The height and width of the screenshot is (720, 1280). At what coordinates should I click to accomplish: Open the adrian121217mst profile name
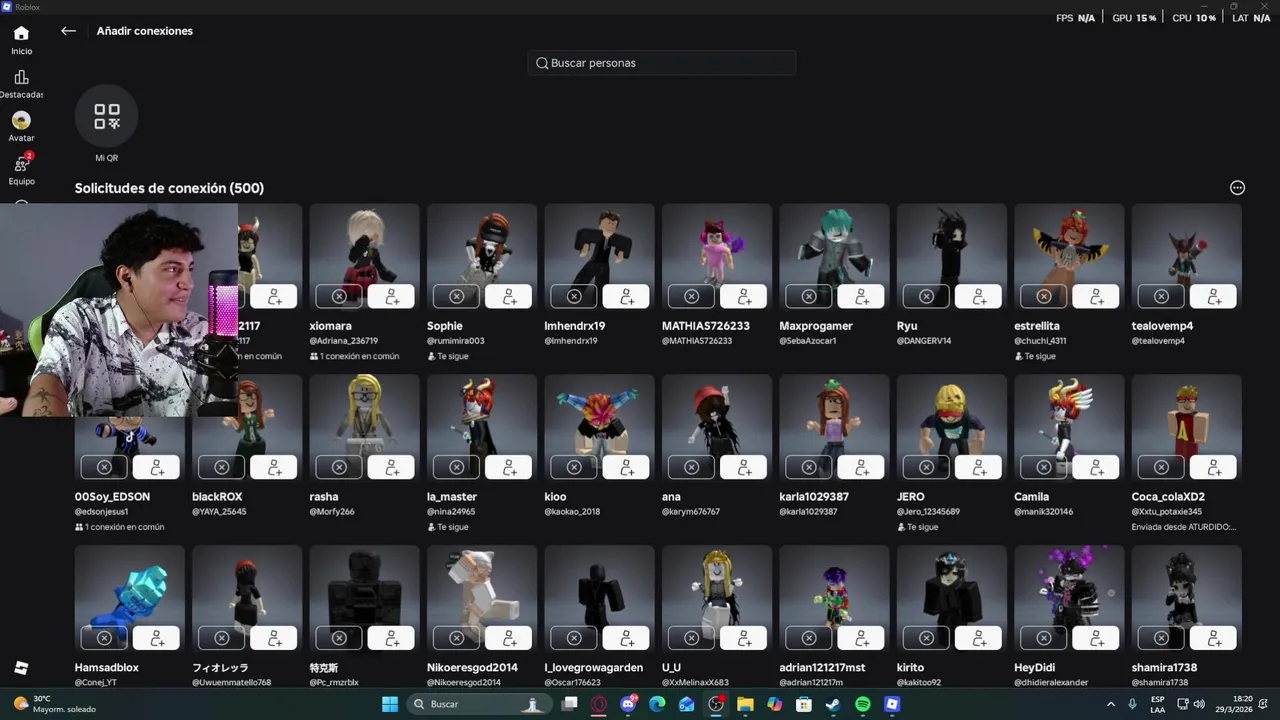coord(822,668)
